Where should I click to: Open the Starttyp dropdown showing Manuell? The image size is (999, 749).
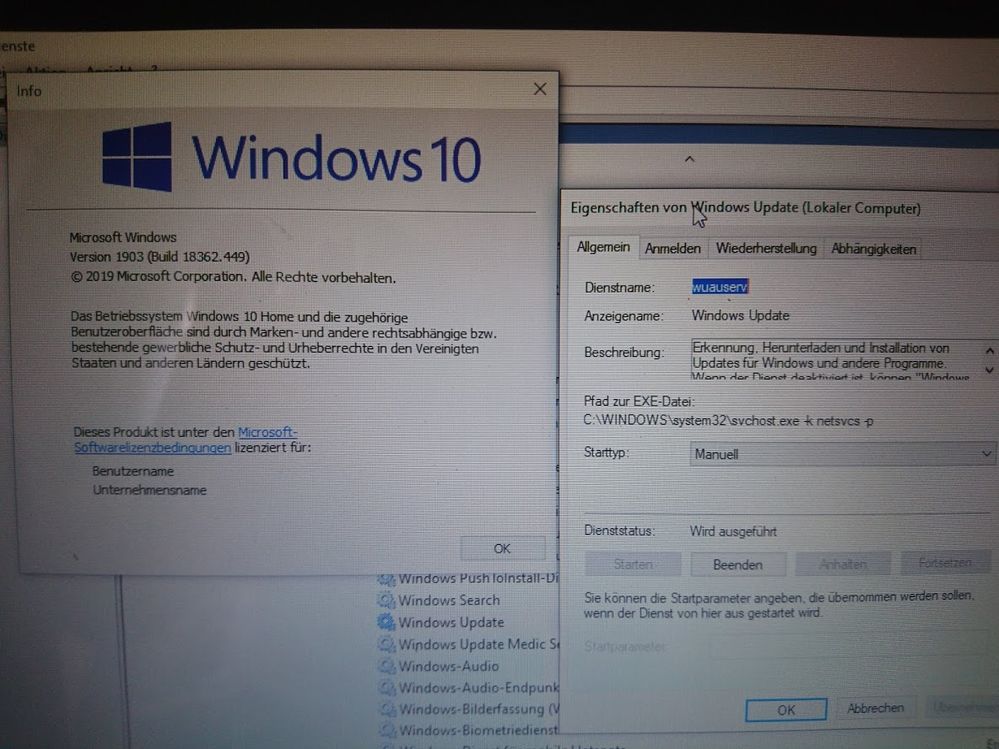tap(841, 454)
